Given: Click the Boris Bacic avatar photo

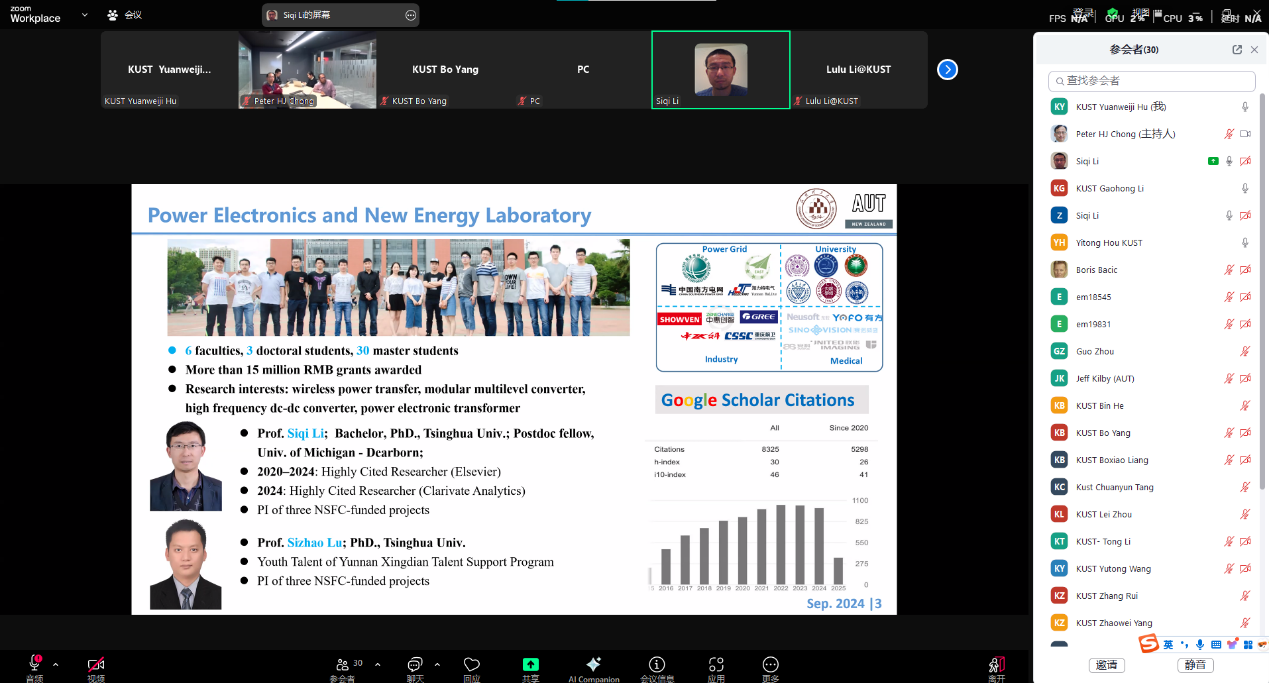Looking at the screenshot, I should 1059,270.
